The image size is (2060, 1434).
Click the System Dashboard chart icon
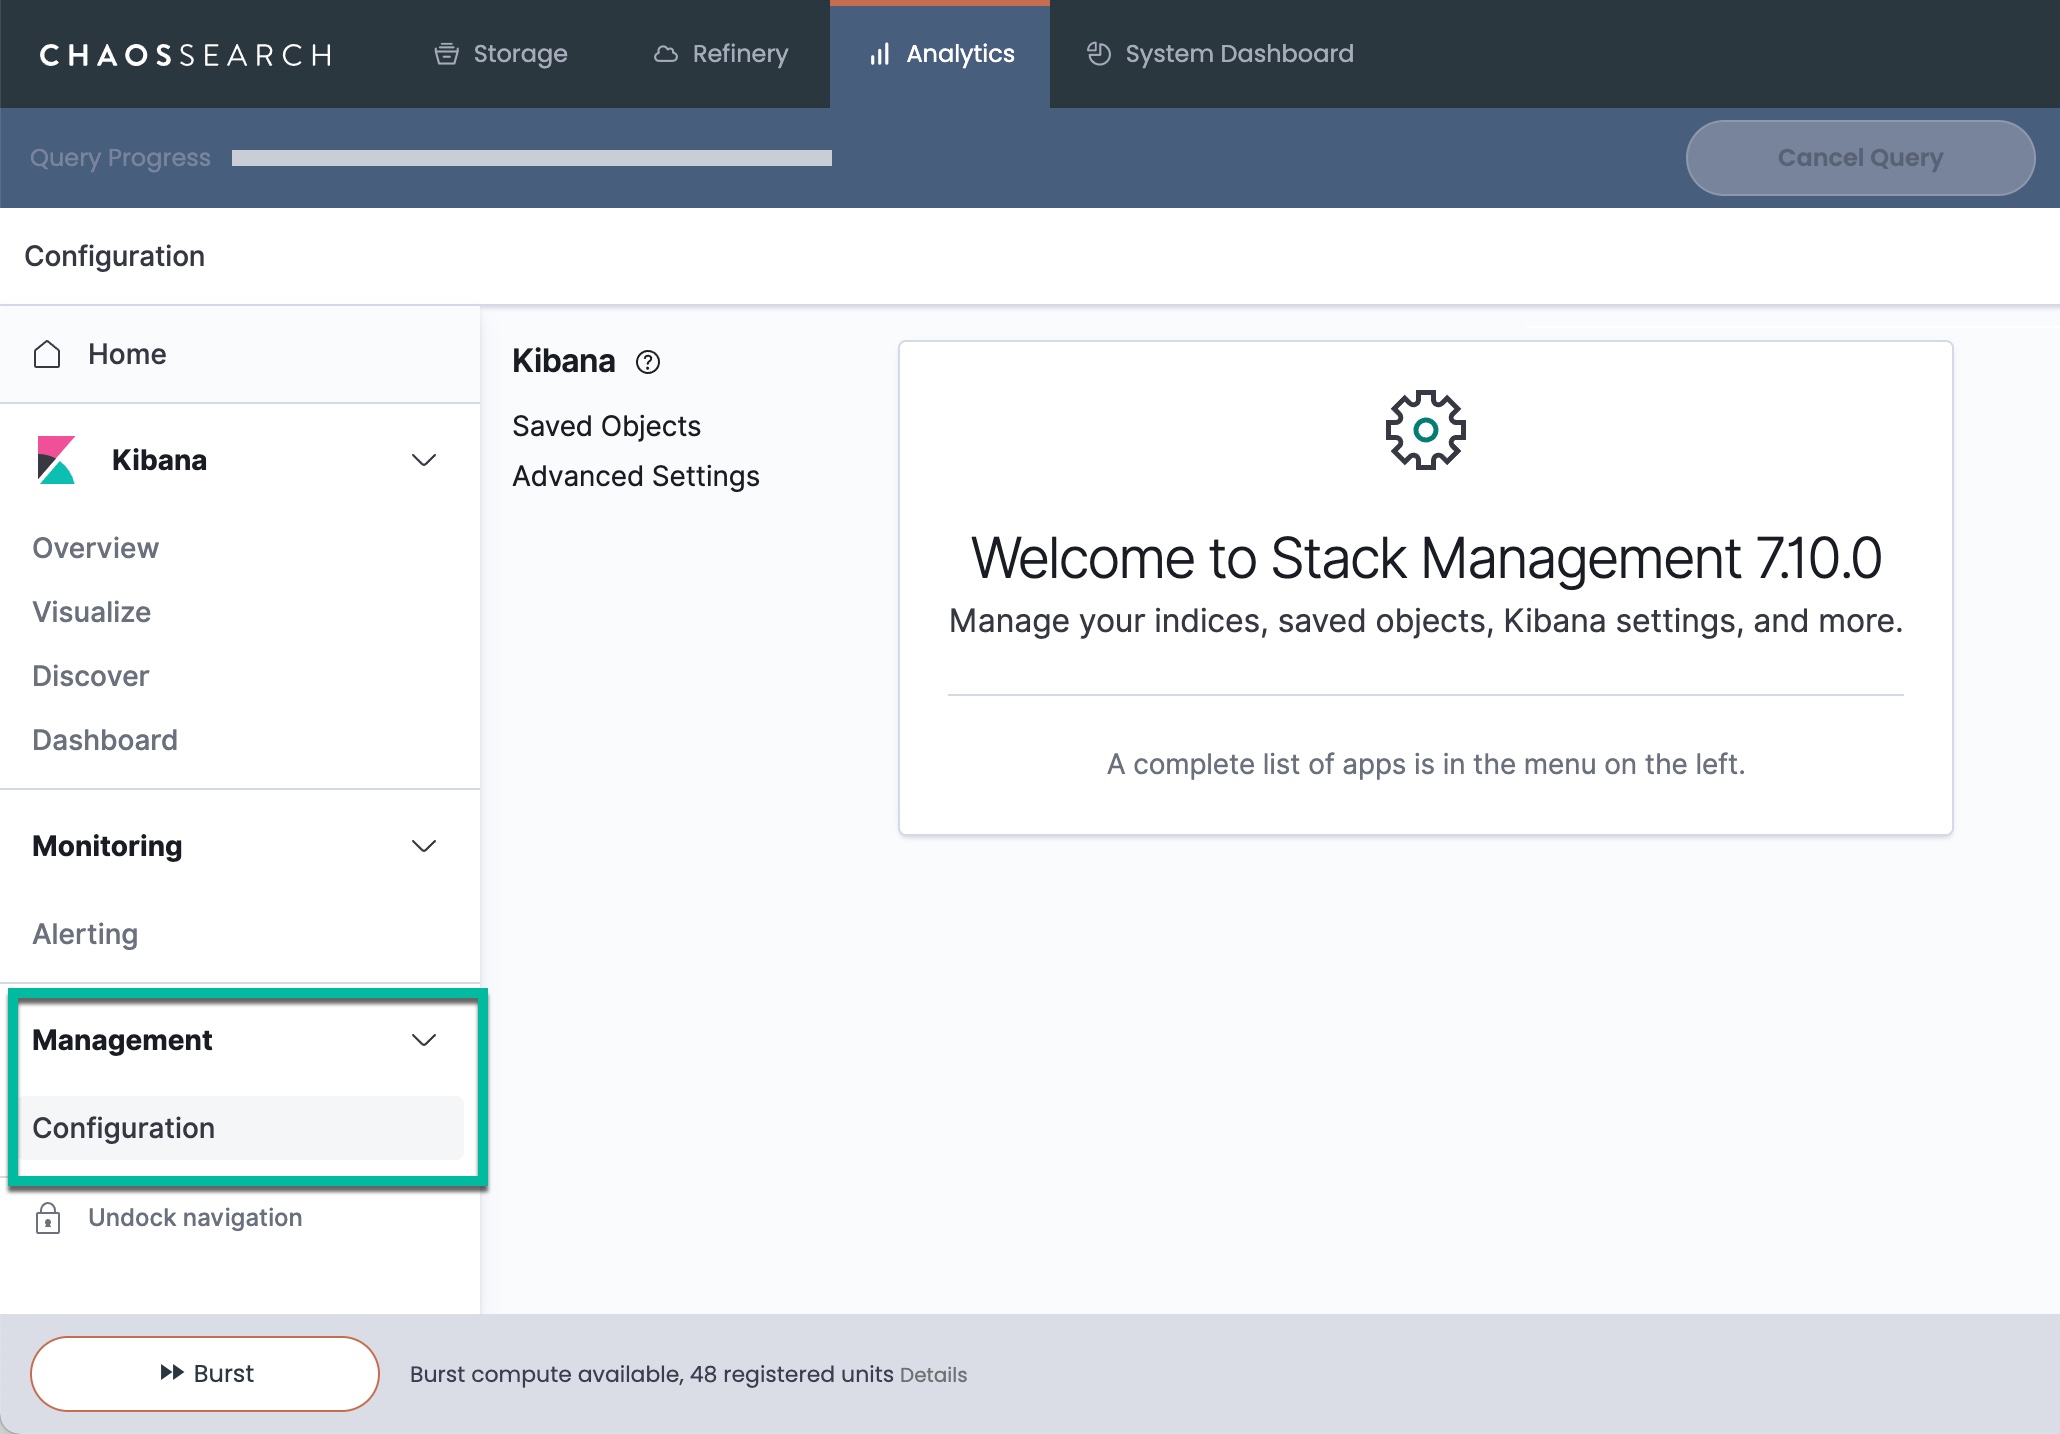1099,54
